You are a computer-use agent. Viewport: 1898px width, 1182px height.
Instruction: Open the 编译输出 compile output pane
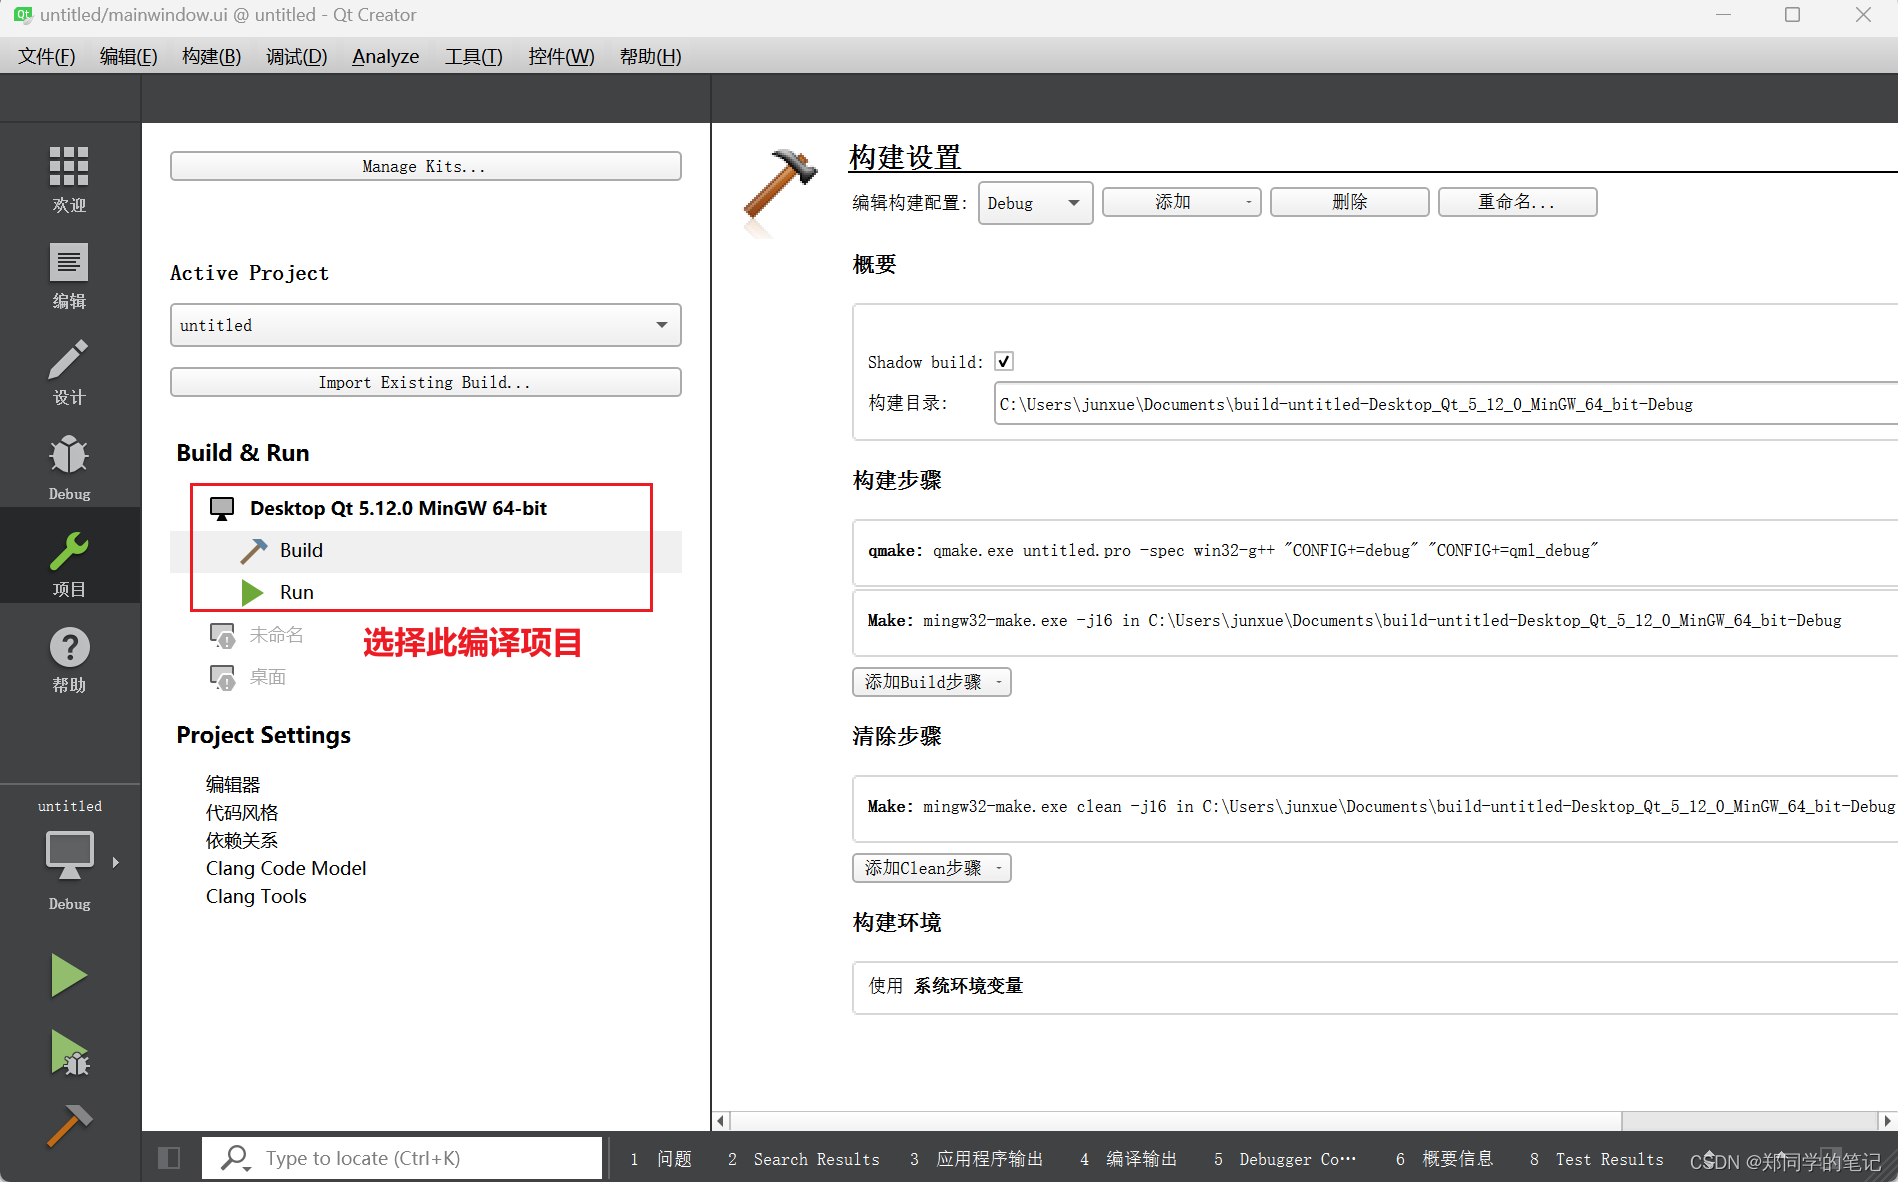pos(1129,1159)
